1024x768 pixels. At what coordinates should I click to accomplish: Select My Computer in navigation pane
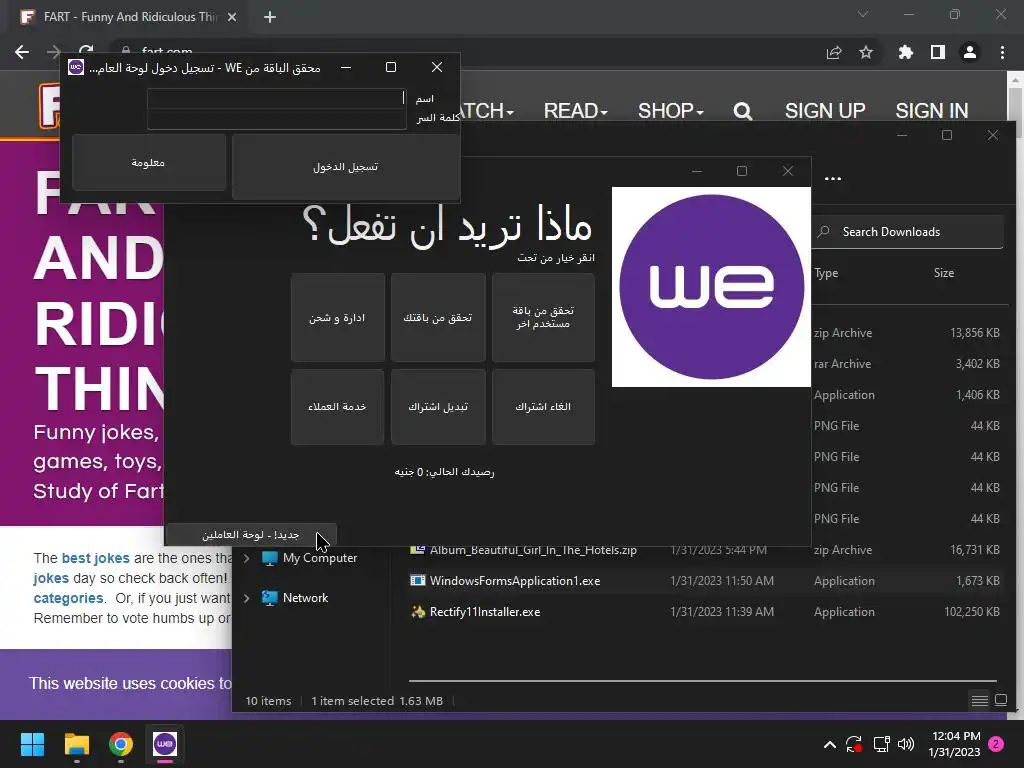[x=319, y=558]
